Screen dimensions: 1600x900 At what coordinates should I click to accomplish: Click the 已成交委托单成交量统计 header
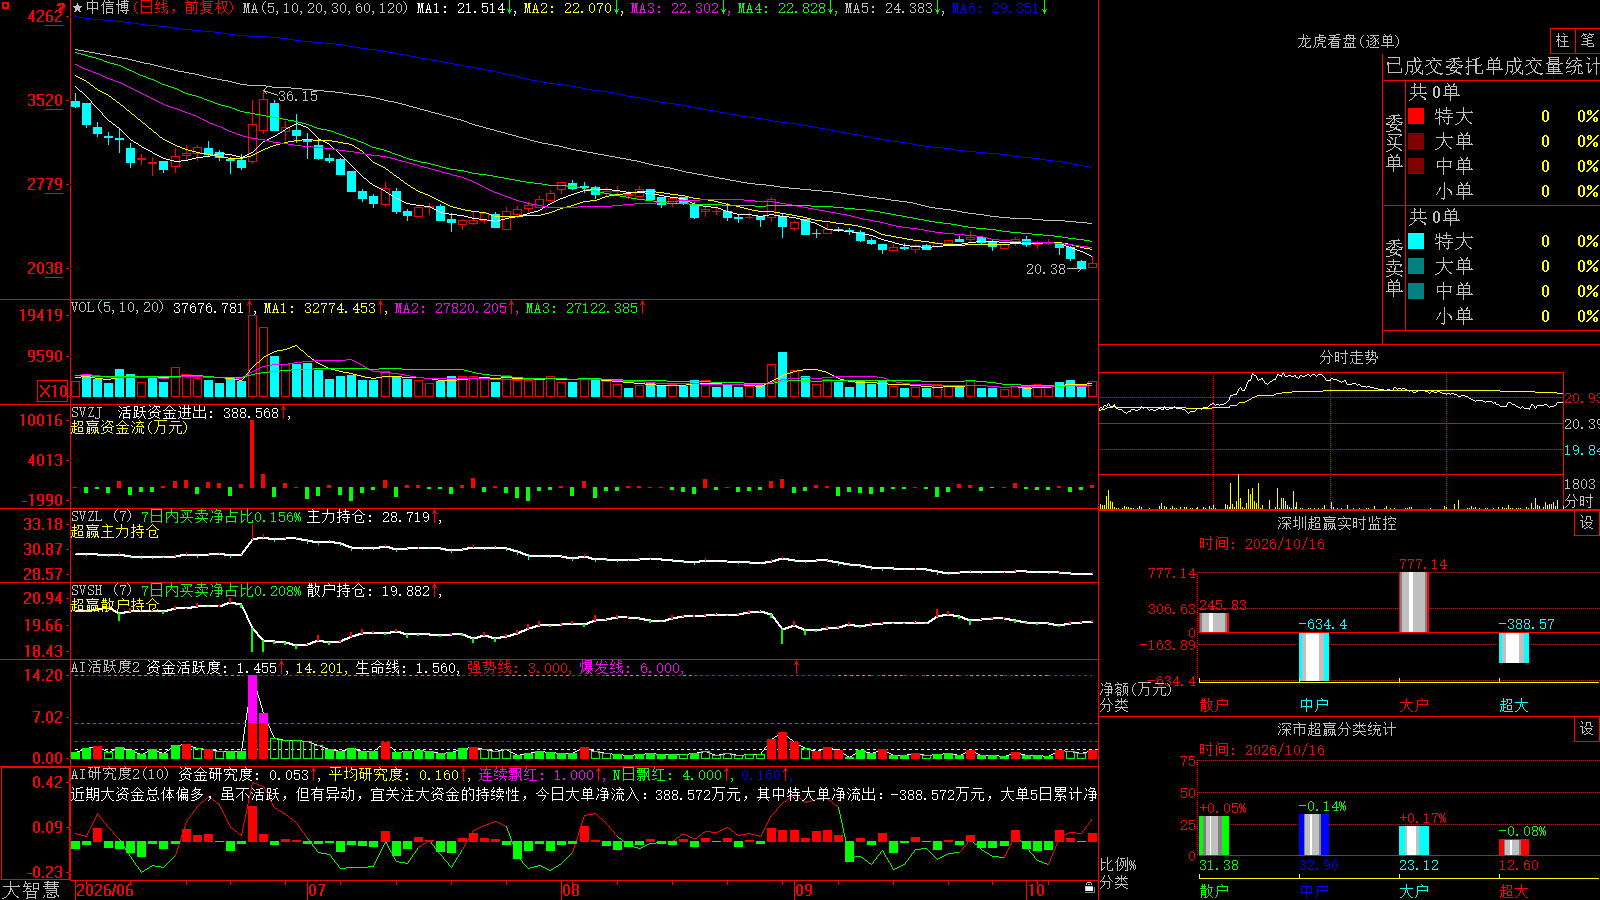1492,66
